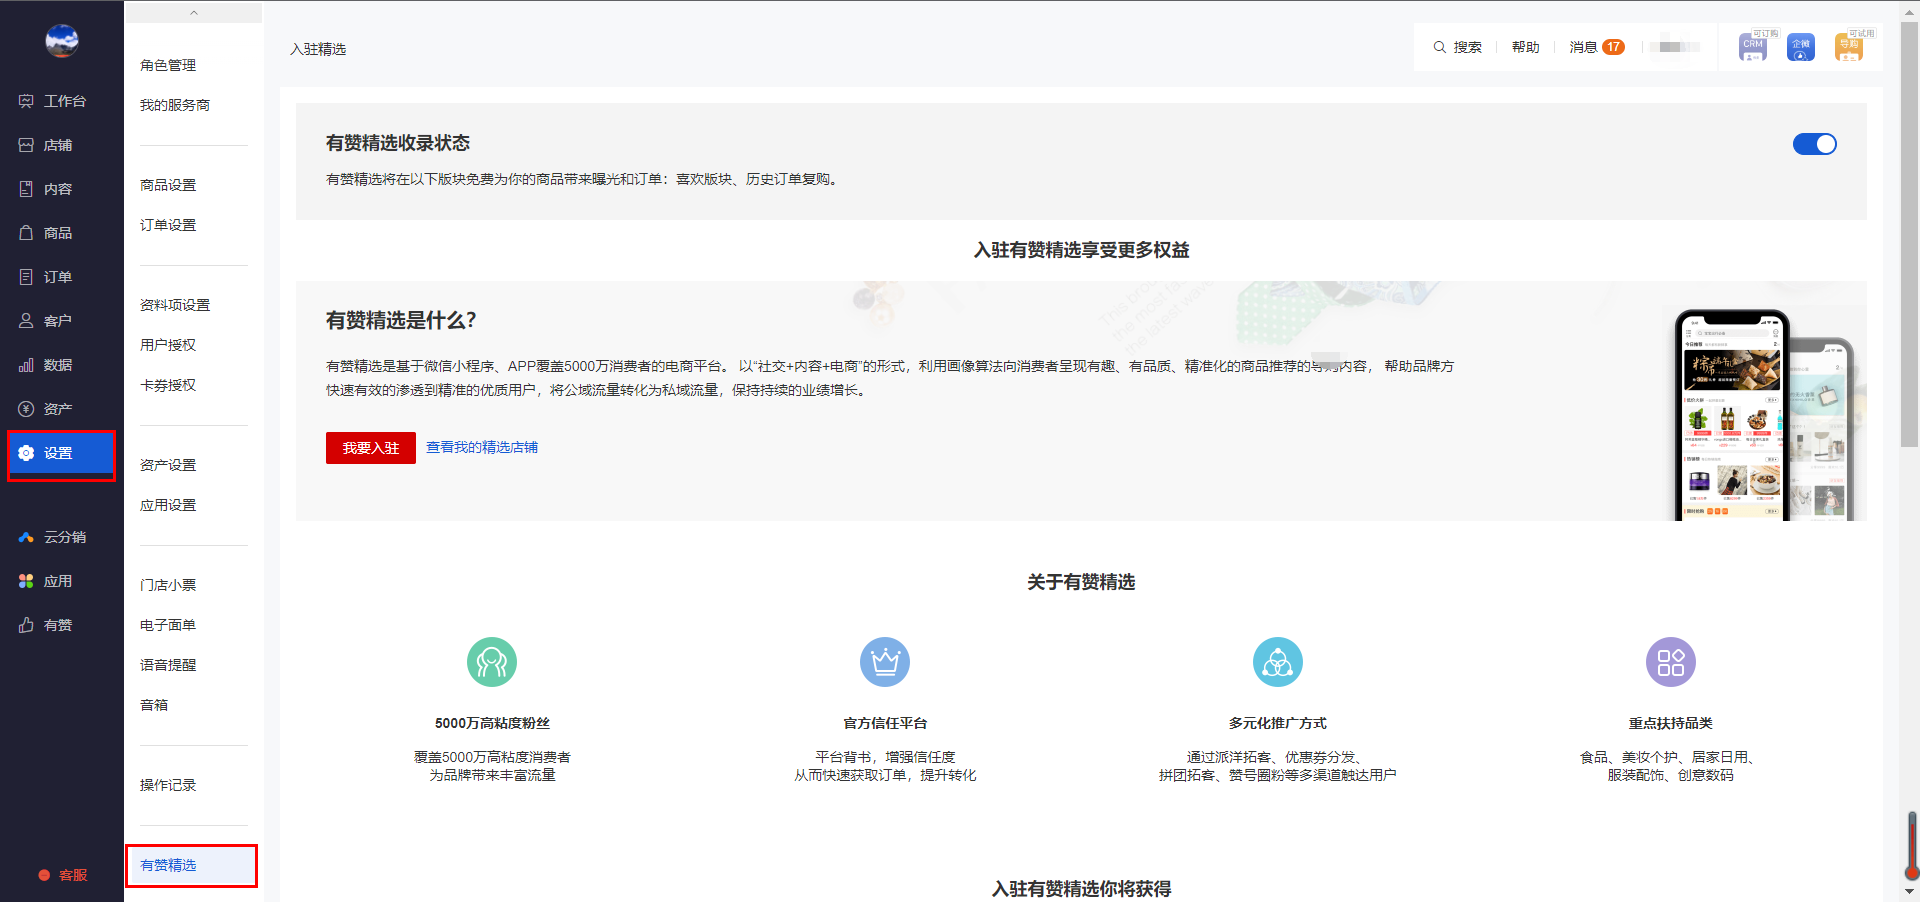Image resolution: width=1920 pixels, height=902 pixels.
Task: Click the 应用 colorful apps icon
Action: (26, 581)
